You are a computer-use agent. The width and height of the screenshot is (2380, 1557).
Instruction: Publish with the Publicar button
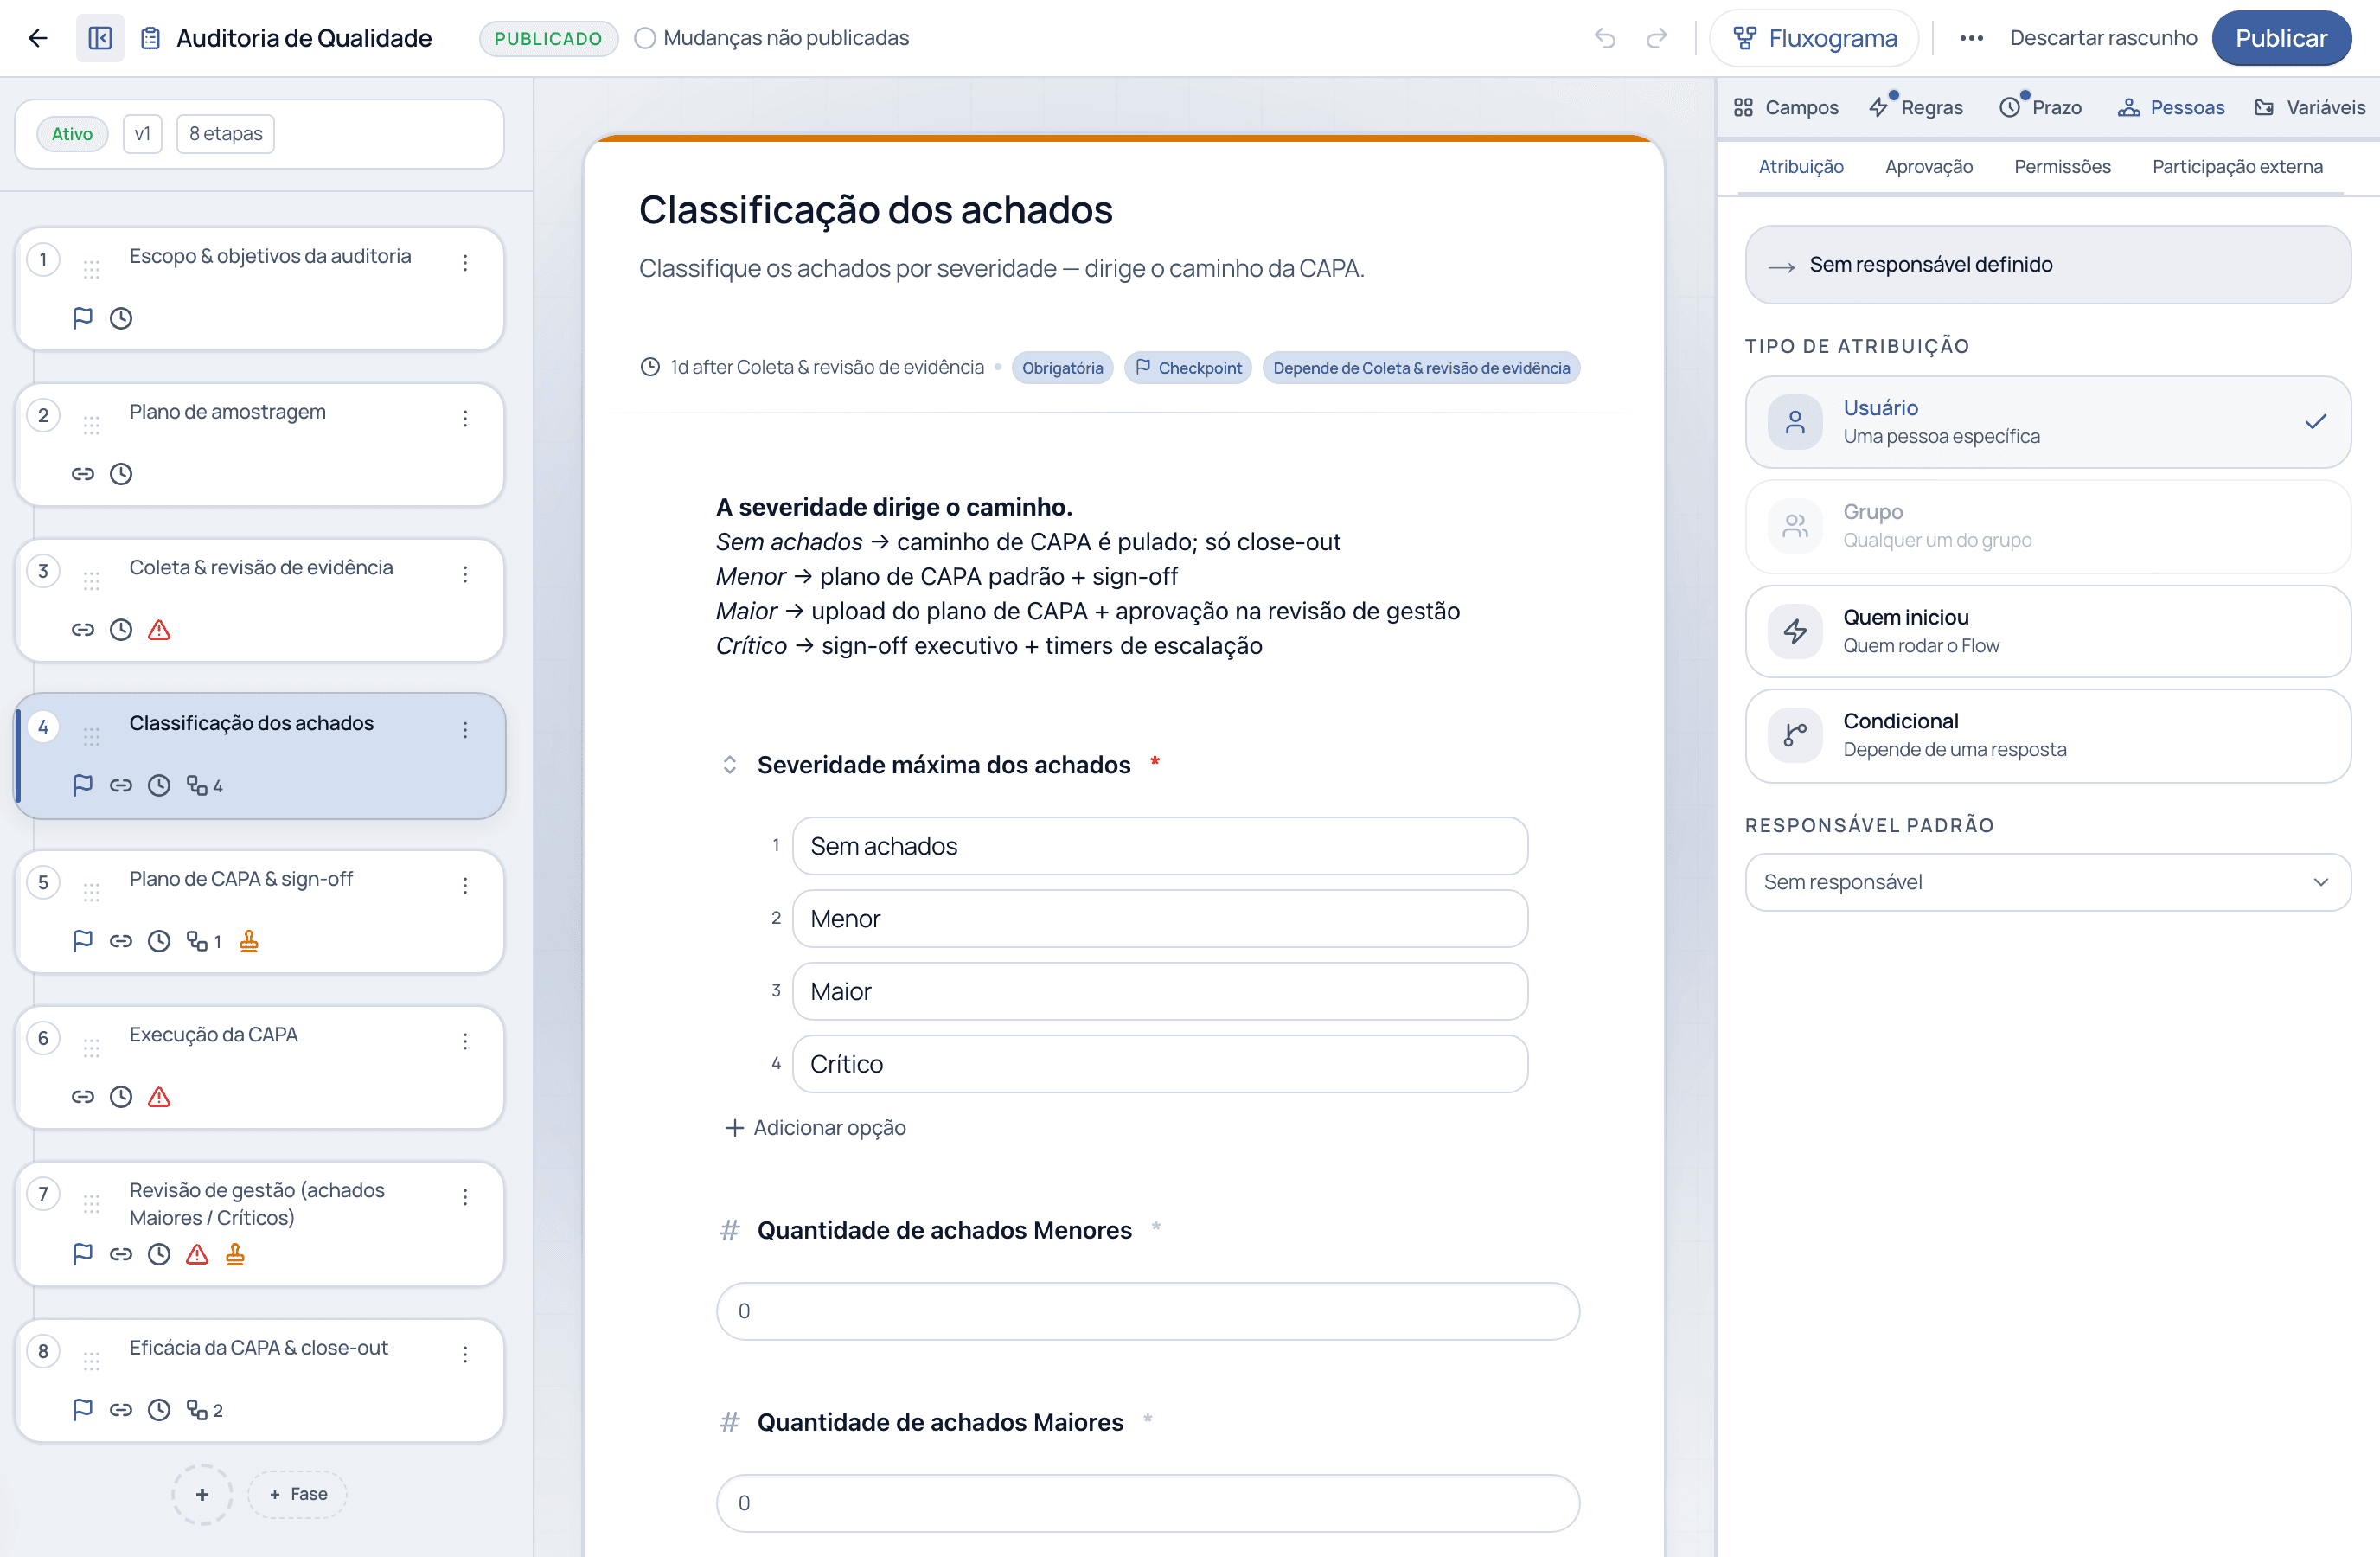(x=2281, y=38)
